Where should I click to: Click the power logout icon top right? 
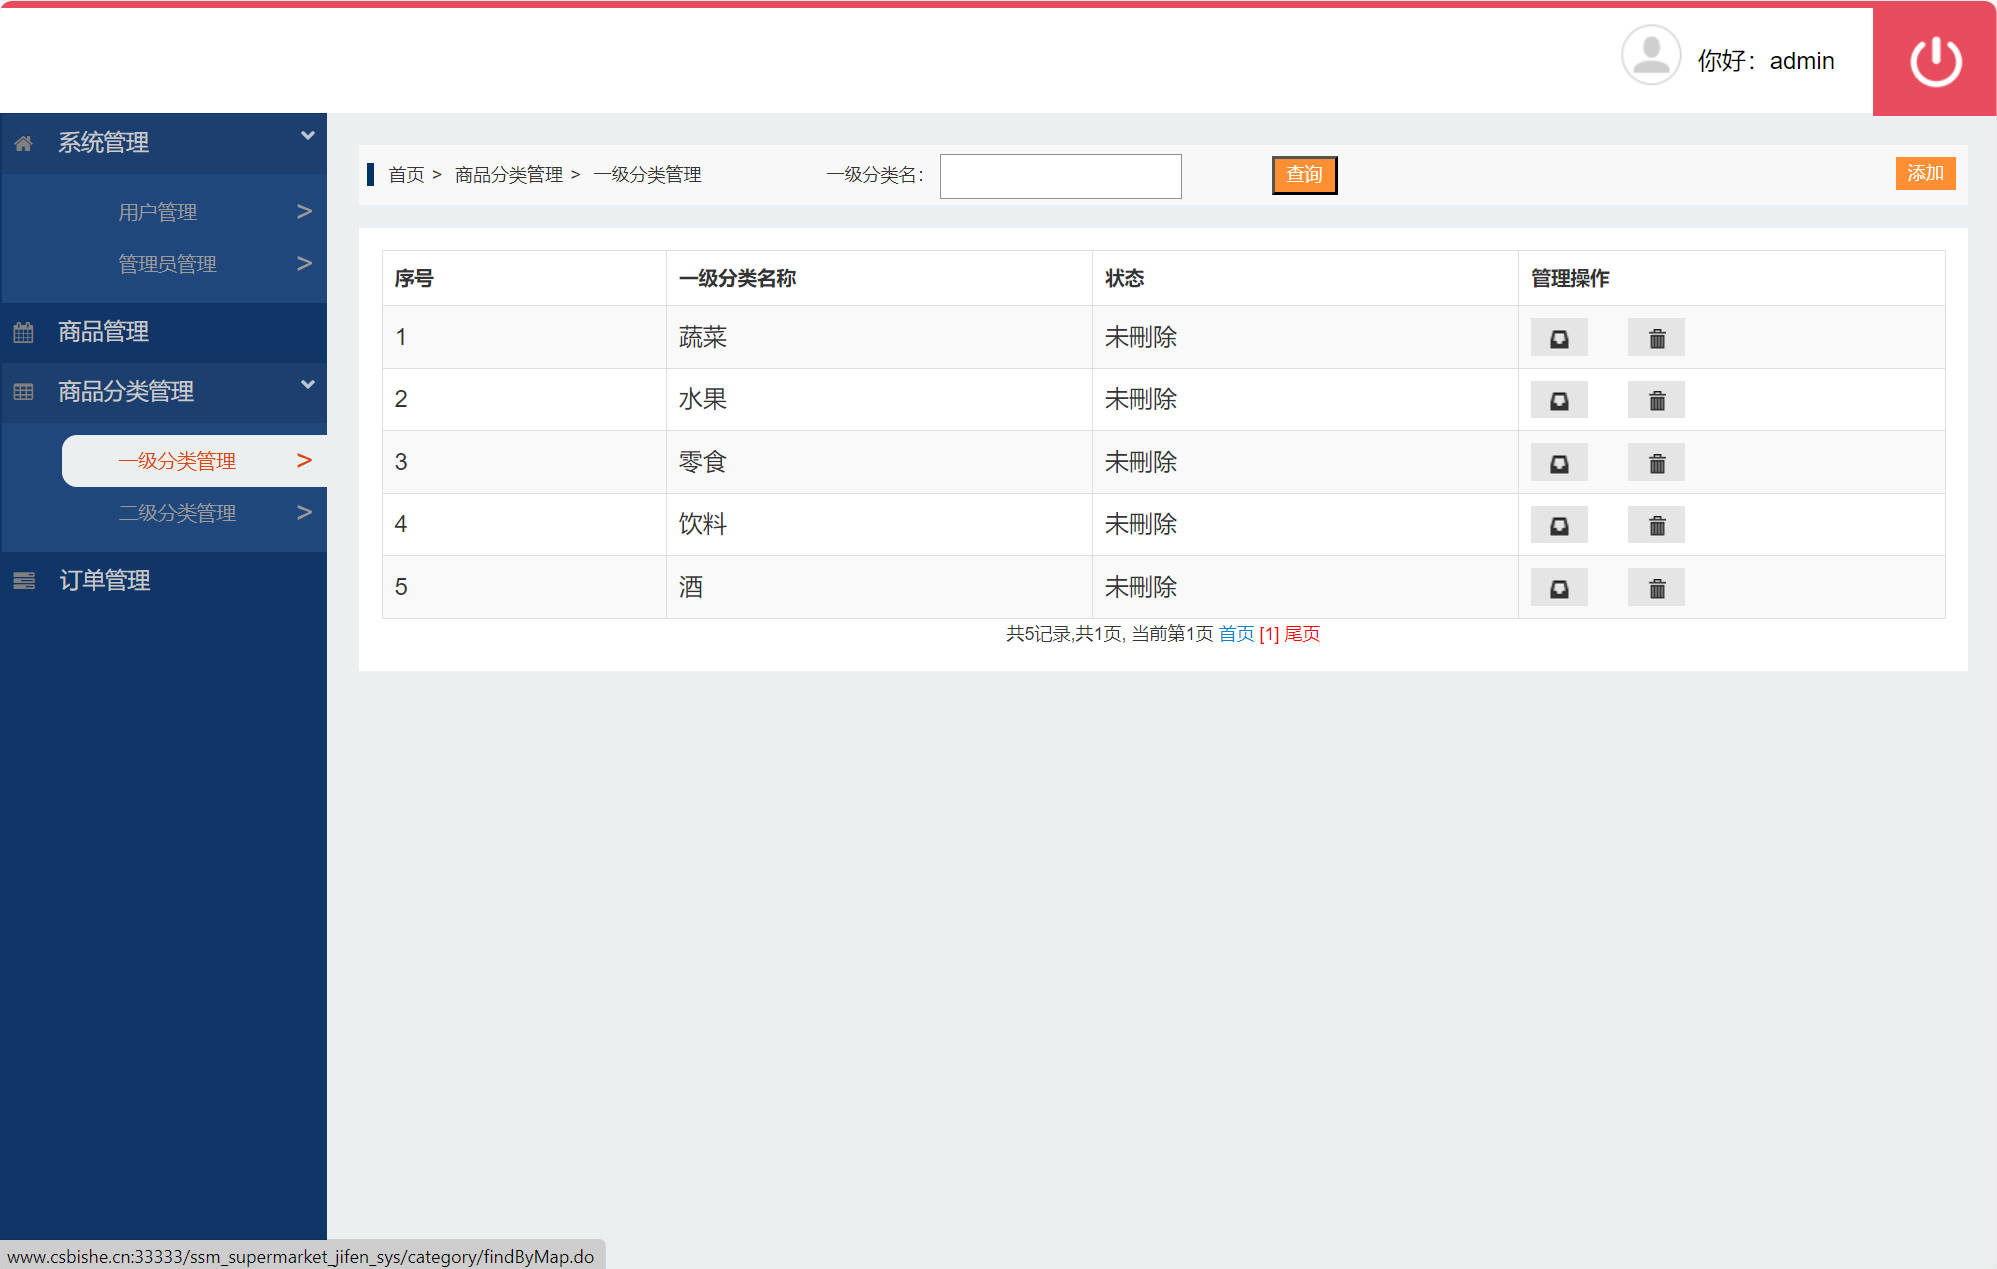(1933, 59)
